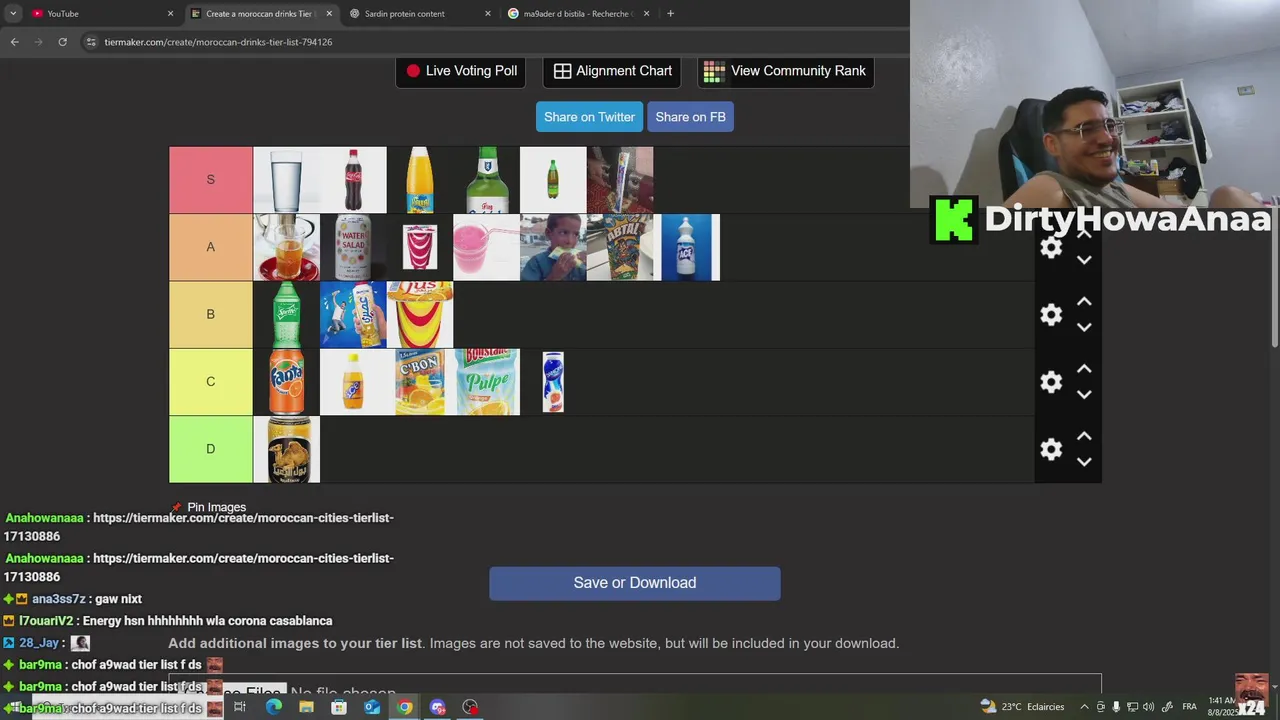The width and height of the screenshot is (1280, 720).
Task: Move tier row A down
Action: coord(1084,260)
